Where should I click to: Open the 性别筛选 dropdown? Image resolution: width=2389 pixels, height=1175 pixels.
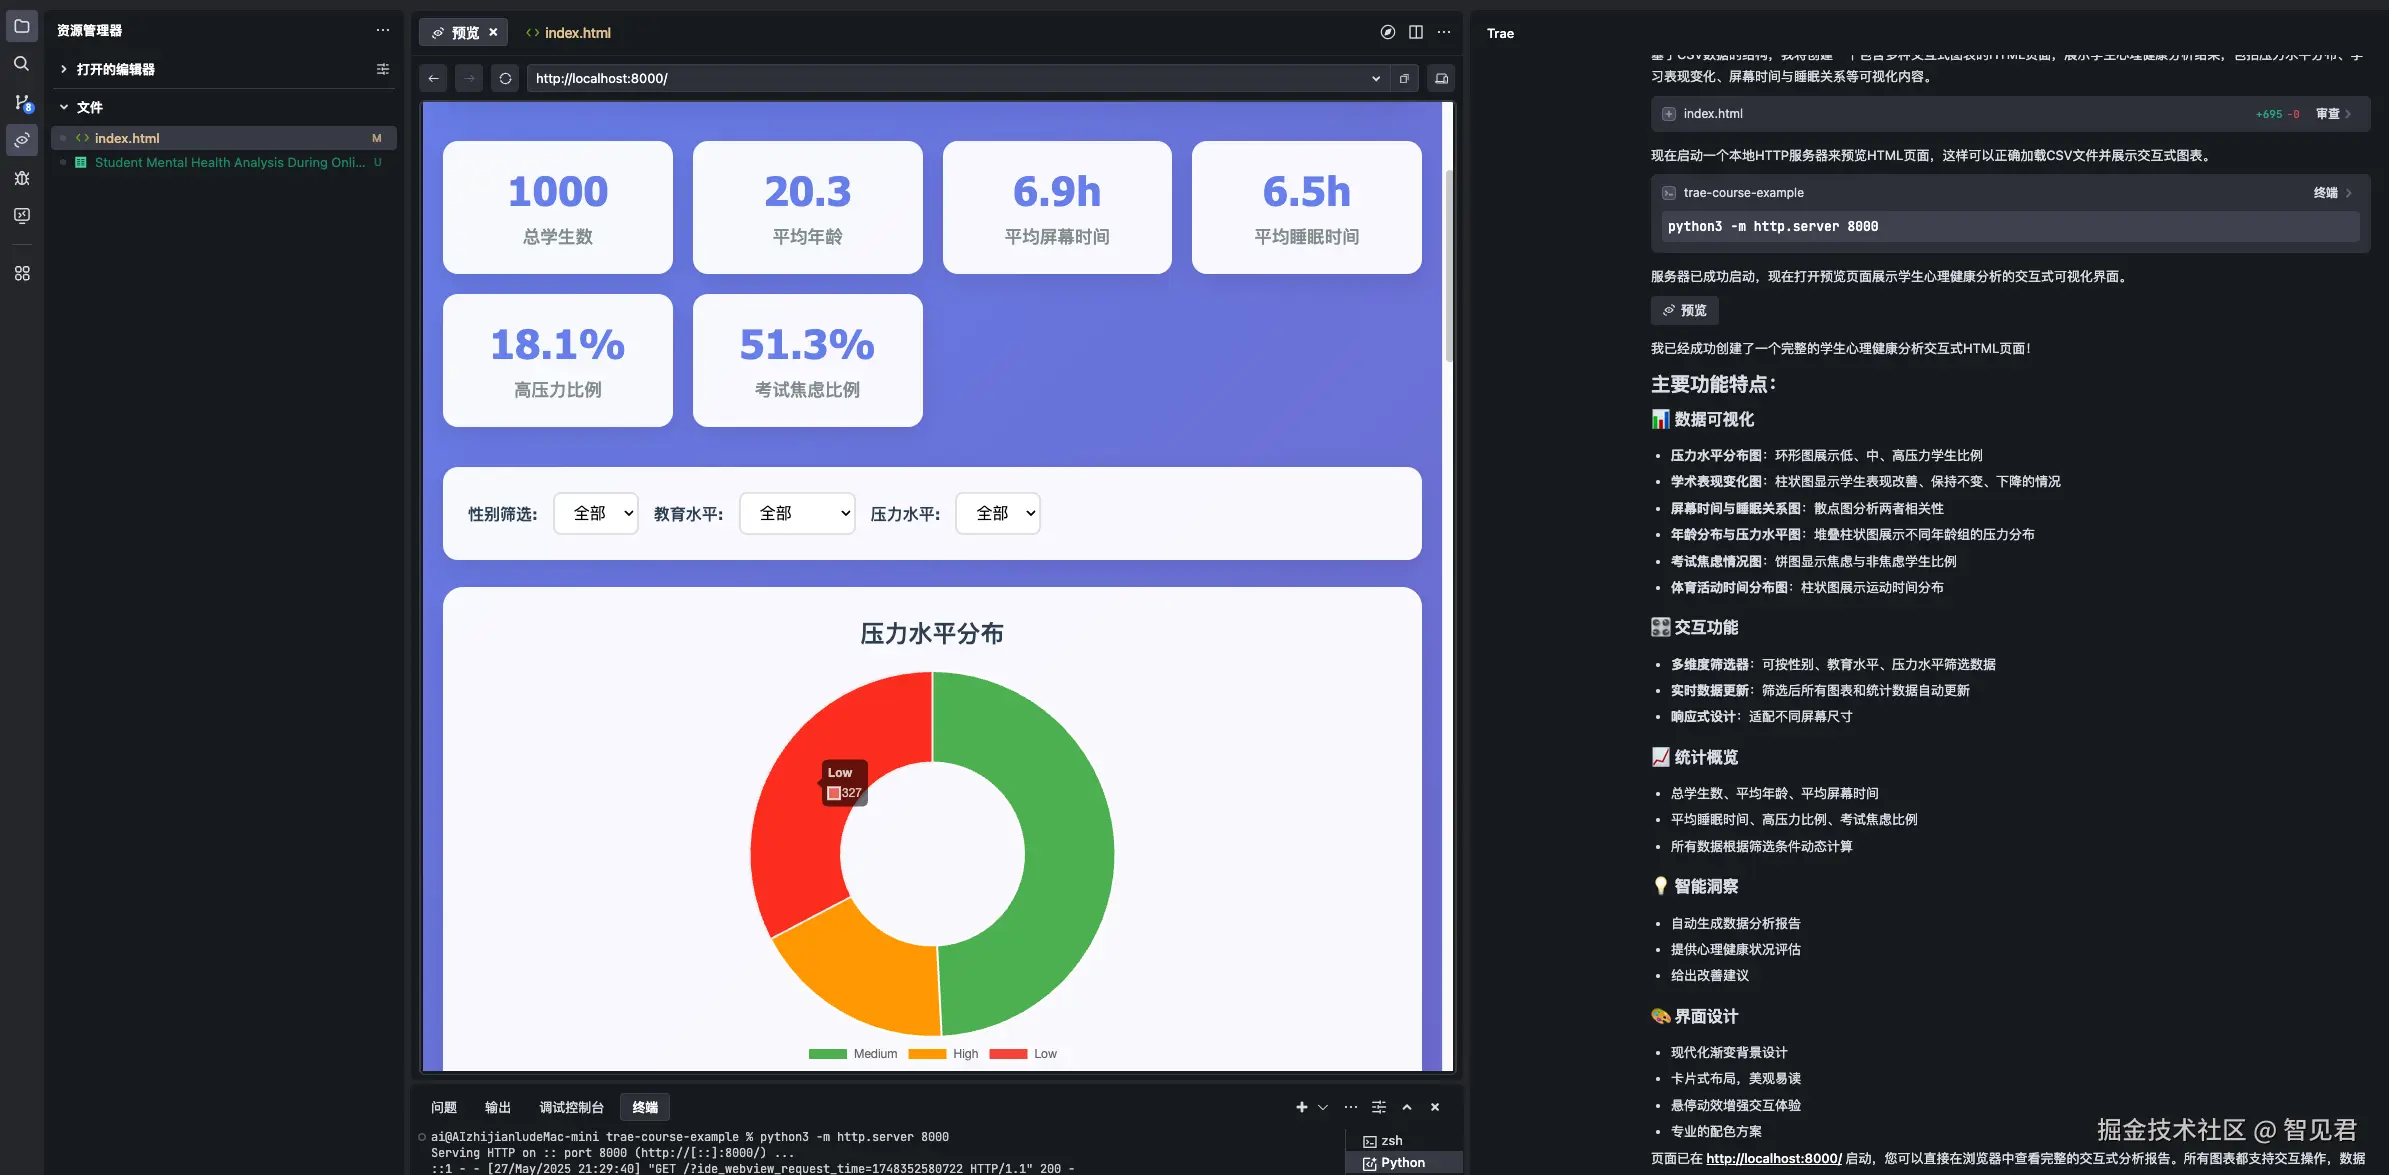click(596, 513)
